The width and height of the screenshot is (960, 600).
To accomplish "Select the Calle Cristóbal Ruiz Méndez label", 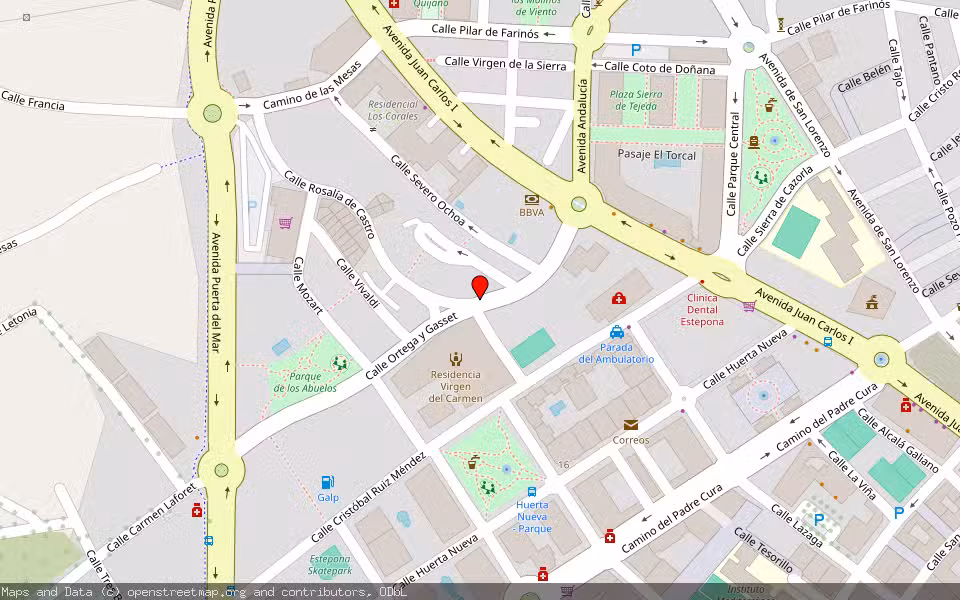I will (x=368, y=497).
